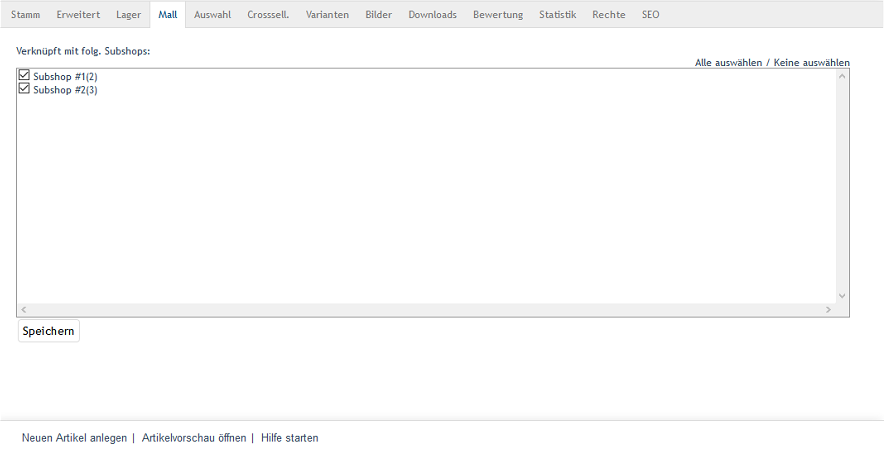
Task: Show the Bilder tab
Action: click(378, 15)
